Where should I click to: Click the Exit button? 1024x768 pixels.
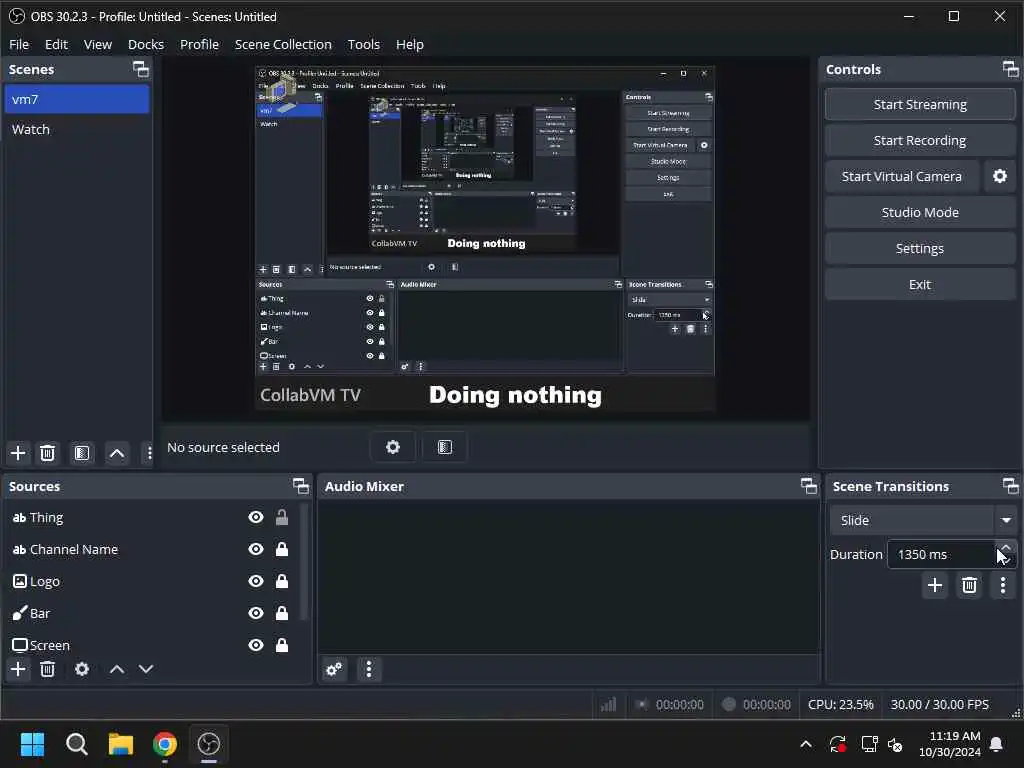coord(920,284)
